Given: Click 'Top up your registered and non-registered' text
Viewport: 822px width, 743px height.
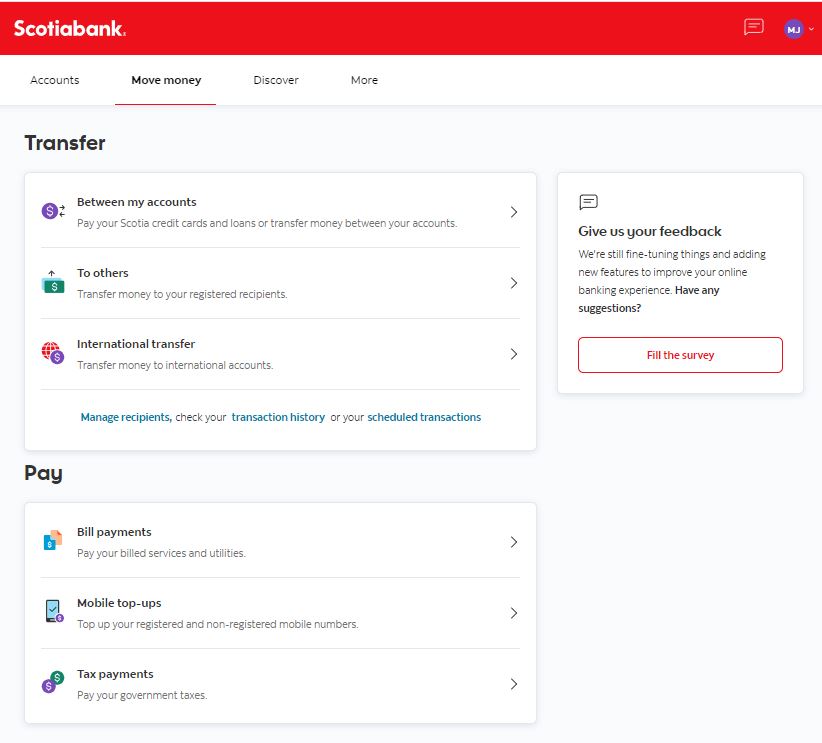Looking at the screenshot, I should [218, 624].
